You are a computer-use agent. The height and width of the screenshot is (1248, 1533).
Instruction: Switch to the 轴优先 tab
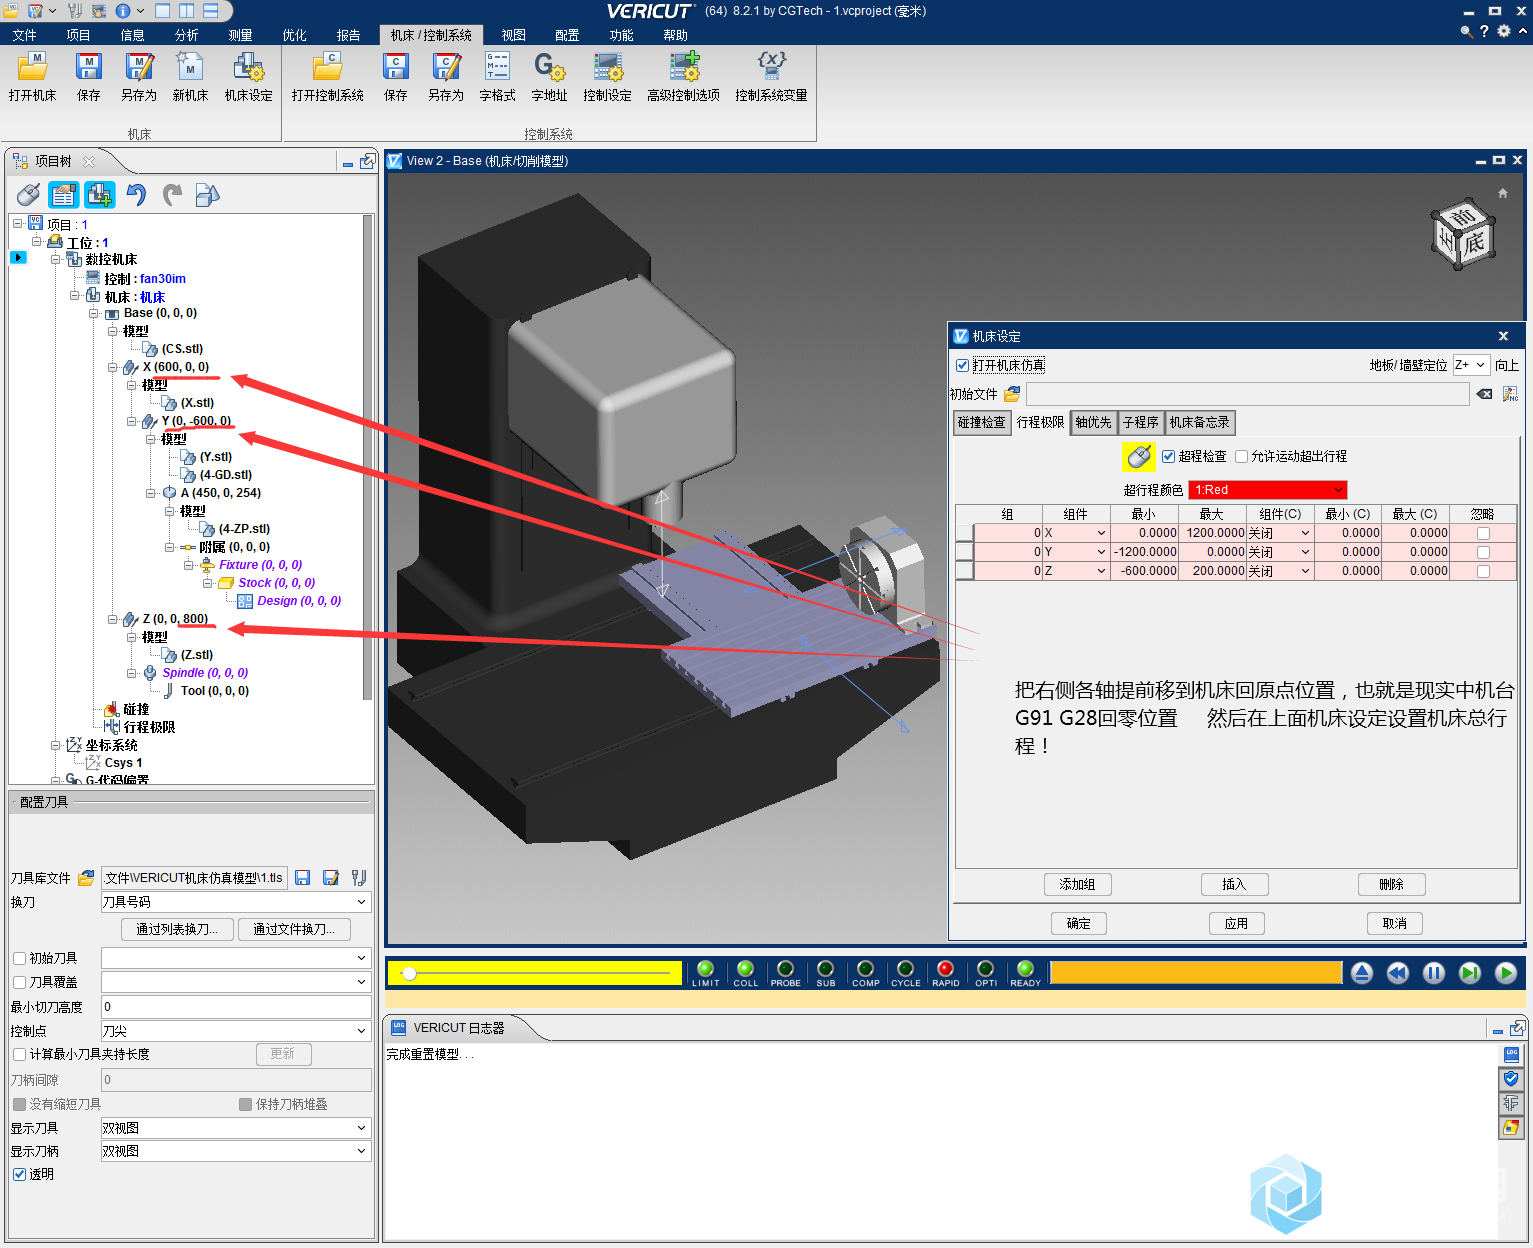[x=1093, y=422]
